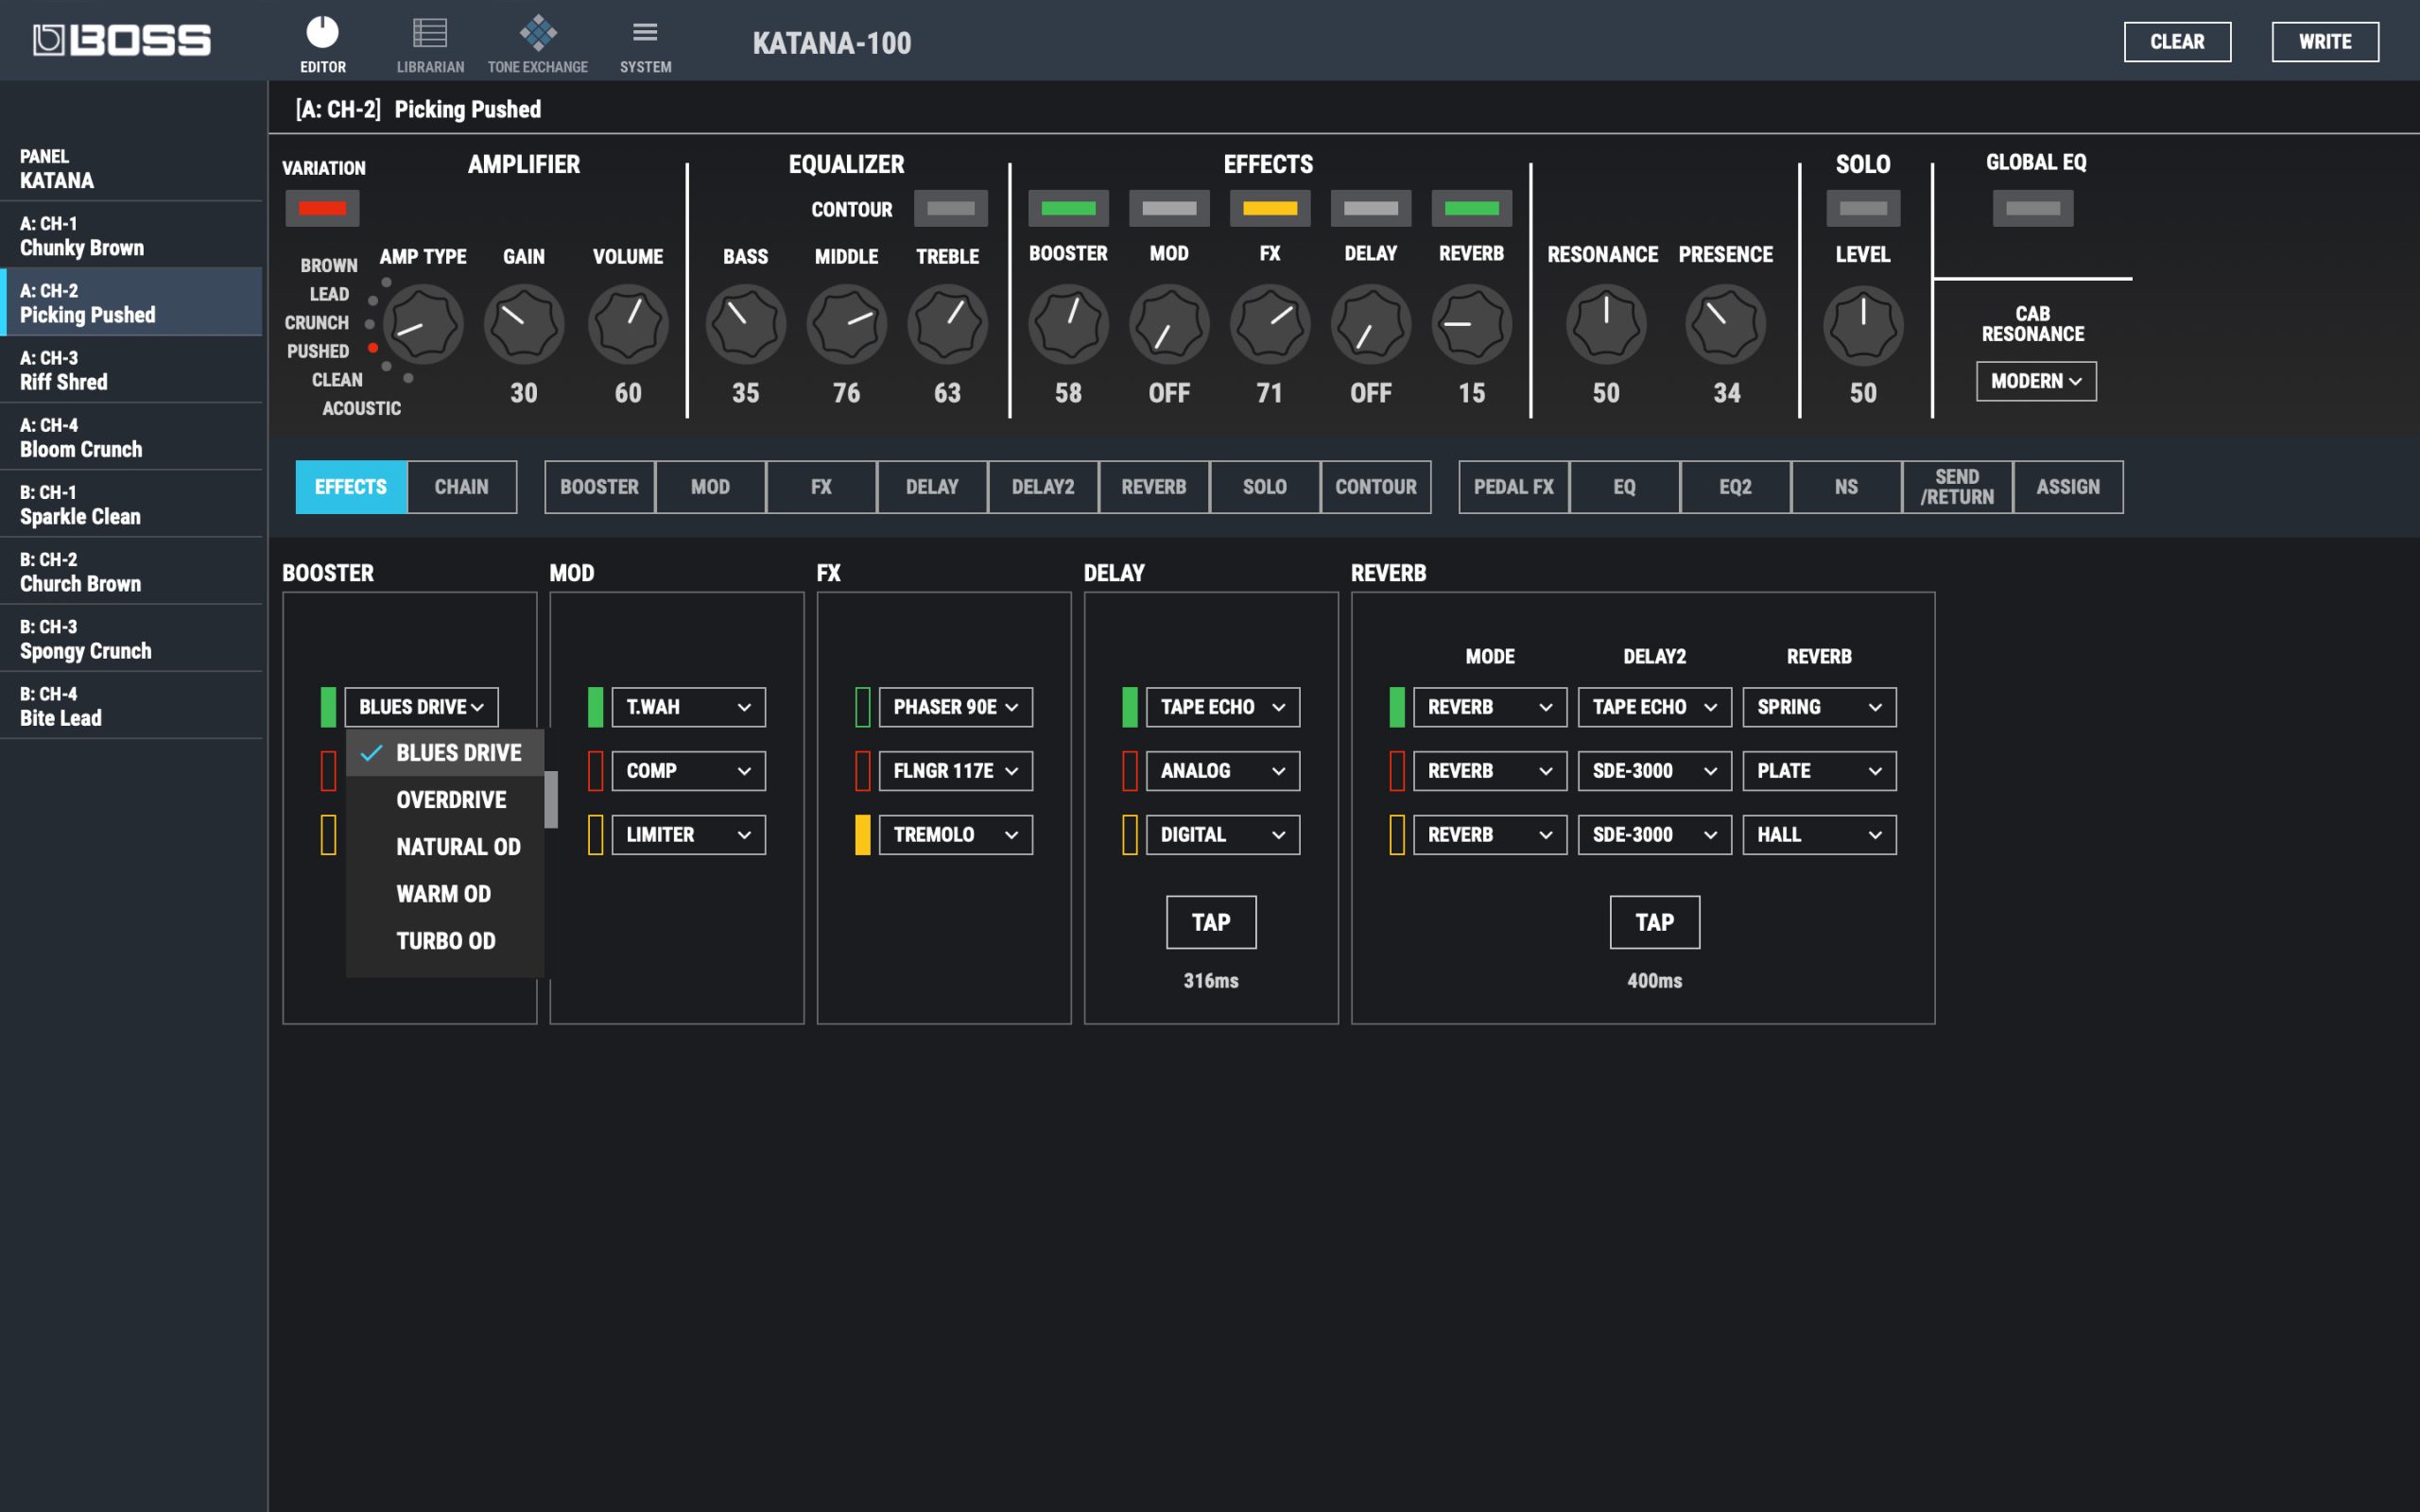Toggle the Booster effect on/off indicator
This screenshot has width=2420, height=1512.
pos(1069,208)
